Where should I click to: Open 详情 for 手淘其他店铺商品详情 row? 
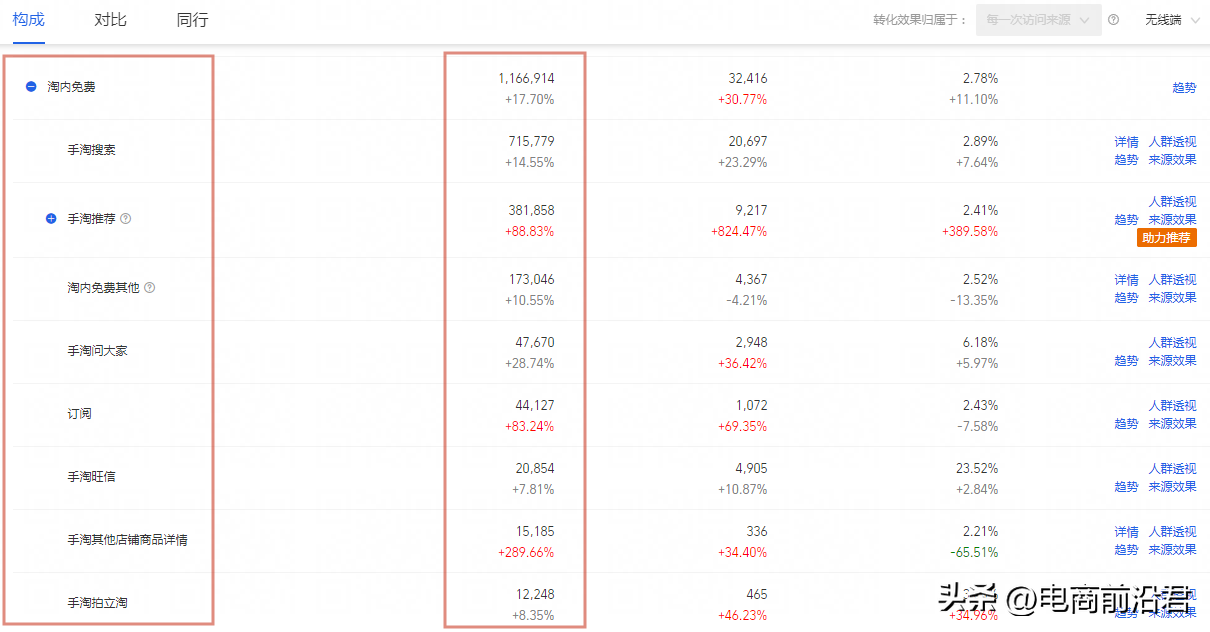tap(1126, 532)
